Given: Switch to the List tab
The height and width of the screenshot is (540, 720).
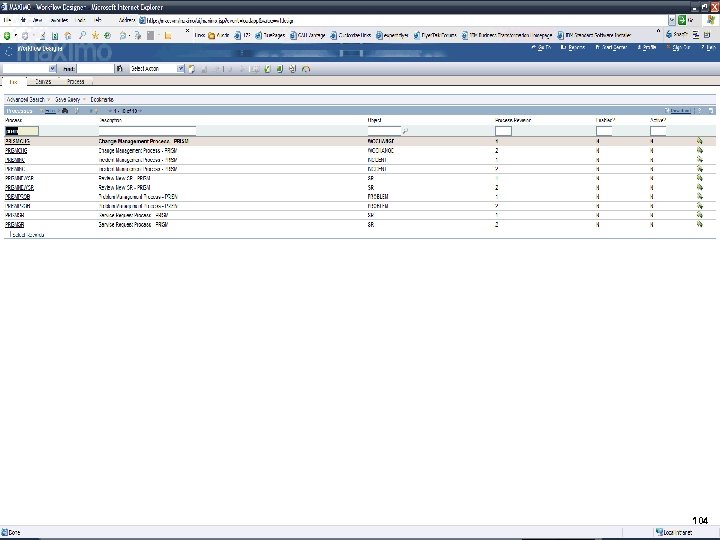Looking at the screenshot, I should coord(13,82).
